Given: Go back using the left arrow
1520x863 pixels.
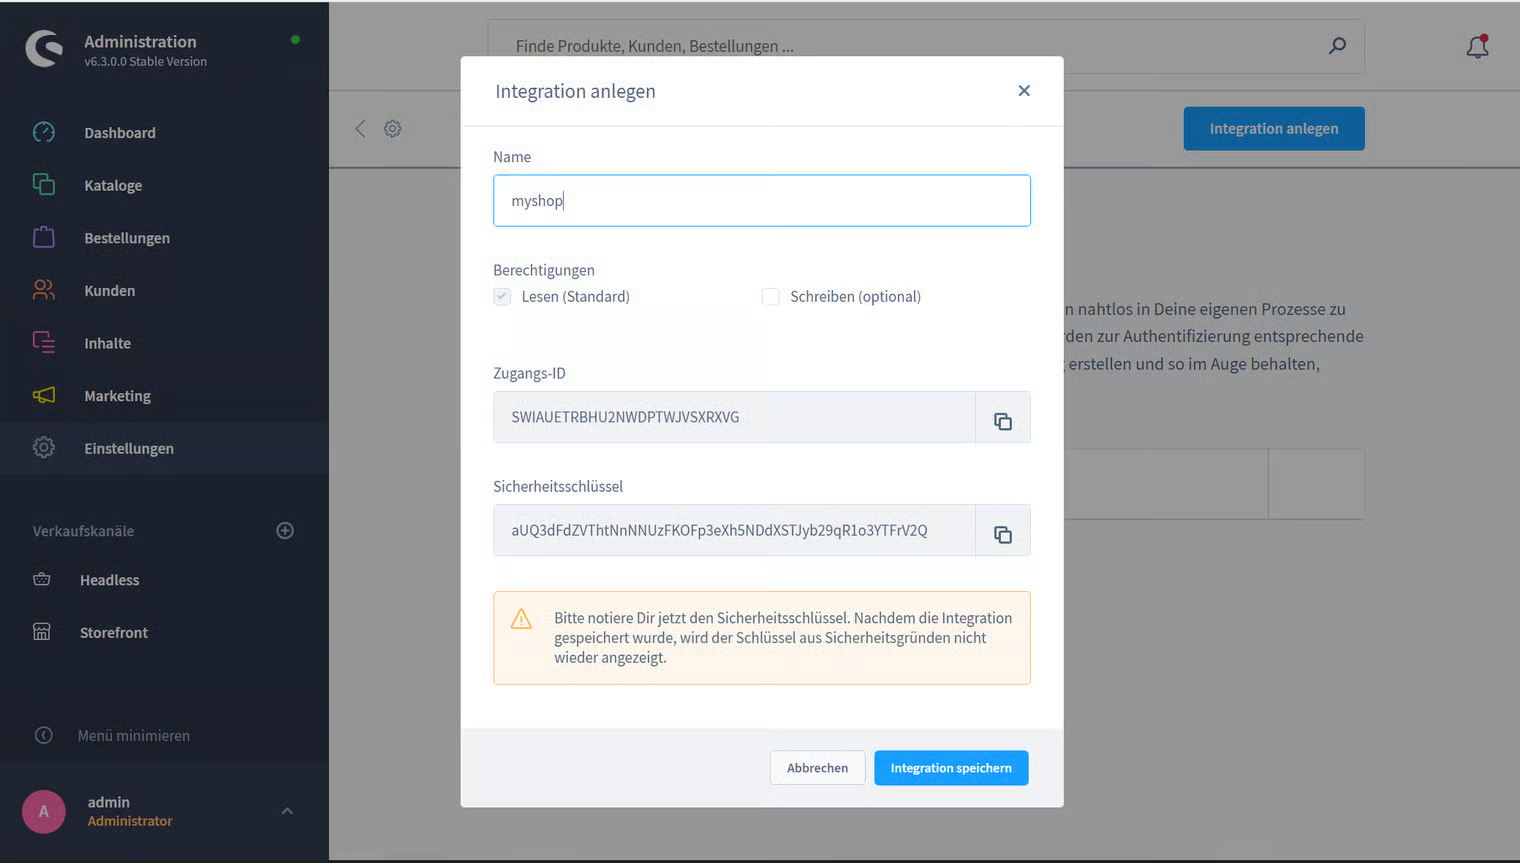Looking at the screenshot, I should coord(360,129).
